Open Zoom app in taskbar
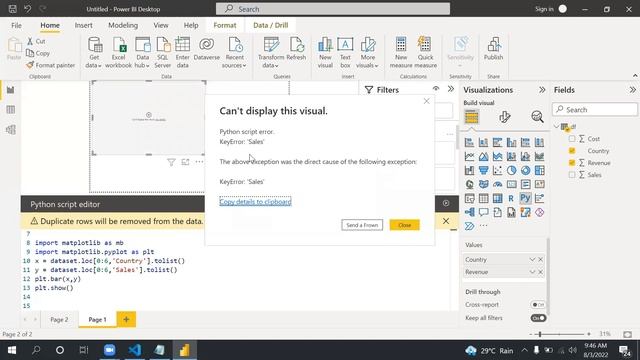Screen dimensions: 640x360 coord(109,350)
